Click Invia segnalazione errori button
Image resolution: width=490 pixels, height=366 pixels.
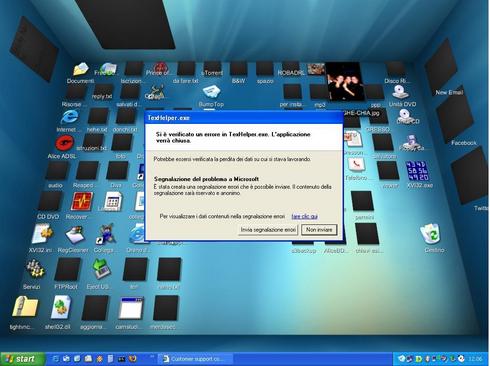pos(268,230)
